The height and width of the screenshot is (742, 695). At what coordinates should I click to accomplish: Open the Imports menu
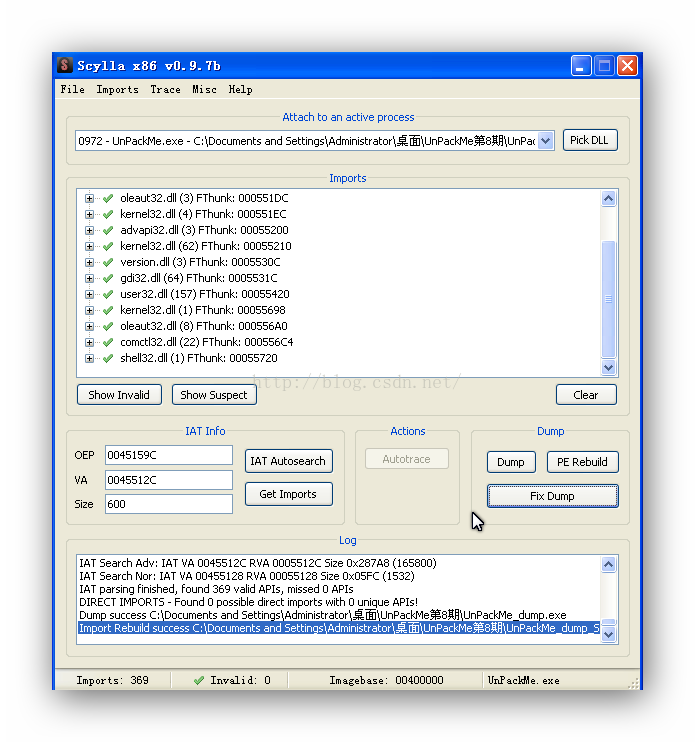[x=117, y=89]
